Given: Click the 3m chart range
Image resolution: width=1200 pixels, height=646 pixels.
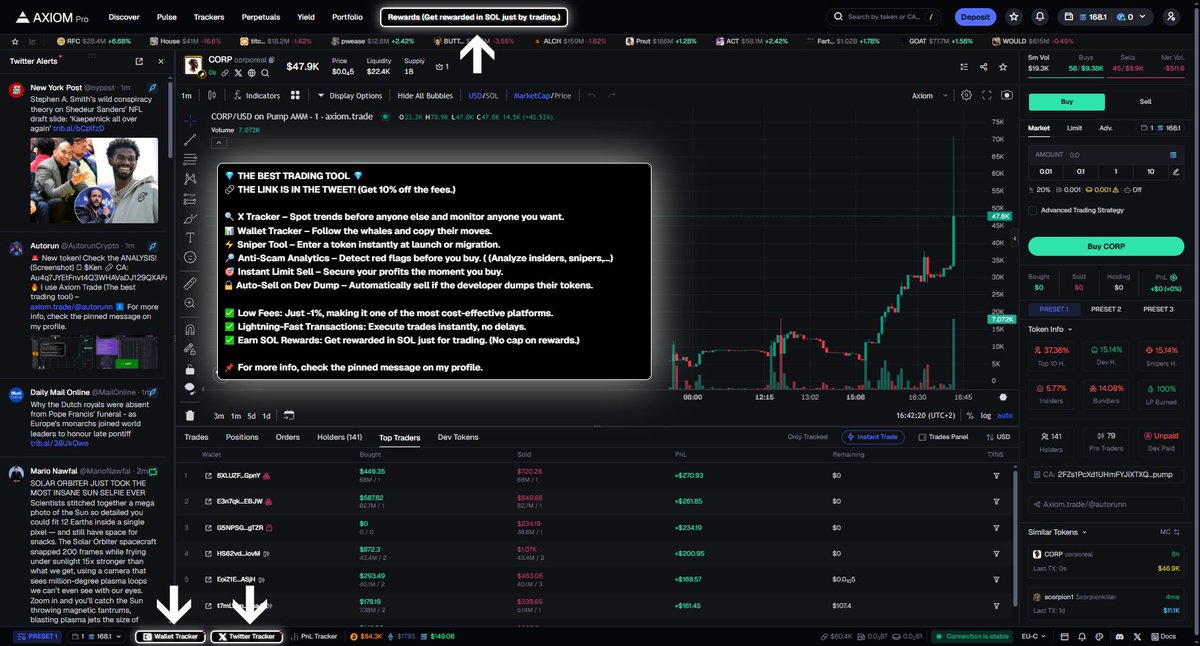Looking at the screenshot, I should [x=219, y=415].
